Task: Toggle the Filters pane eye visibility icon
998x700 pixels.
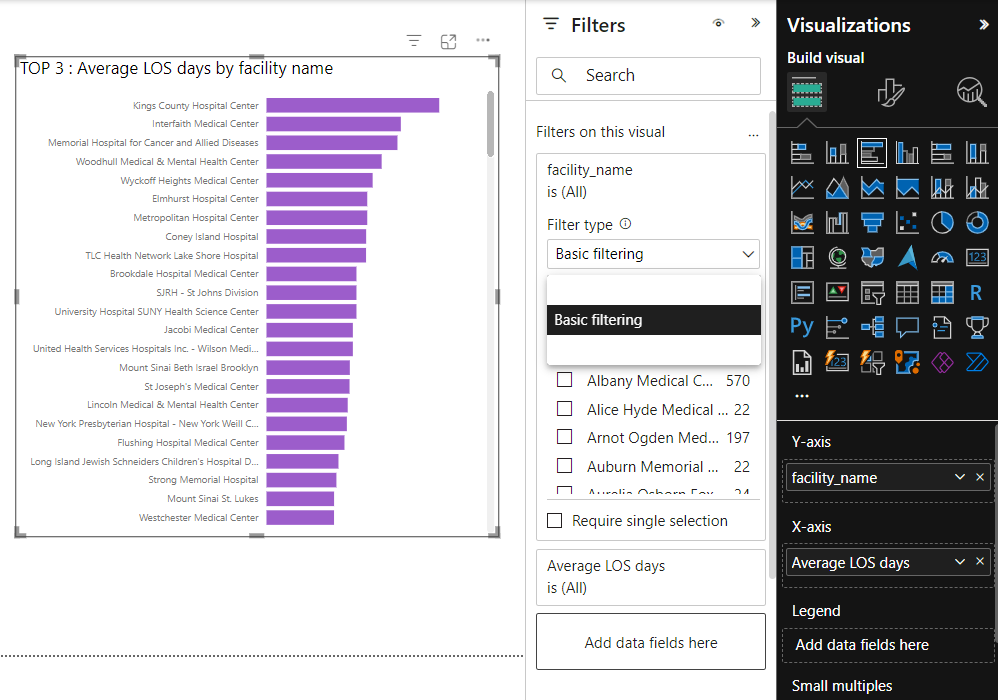Action: pos(718,23)
